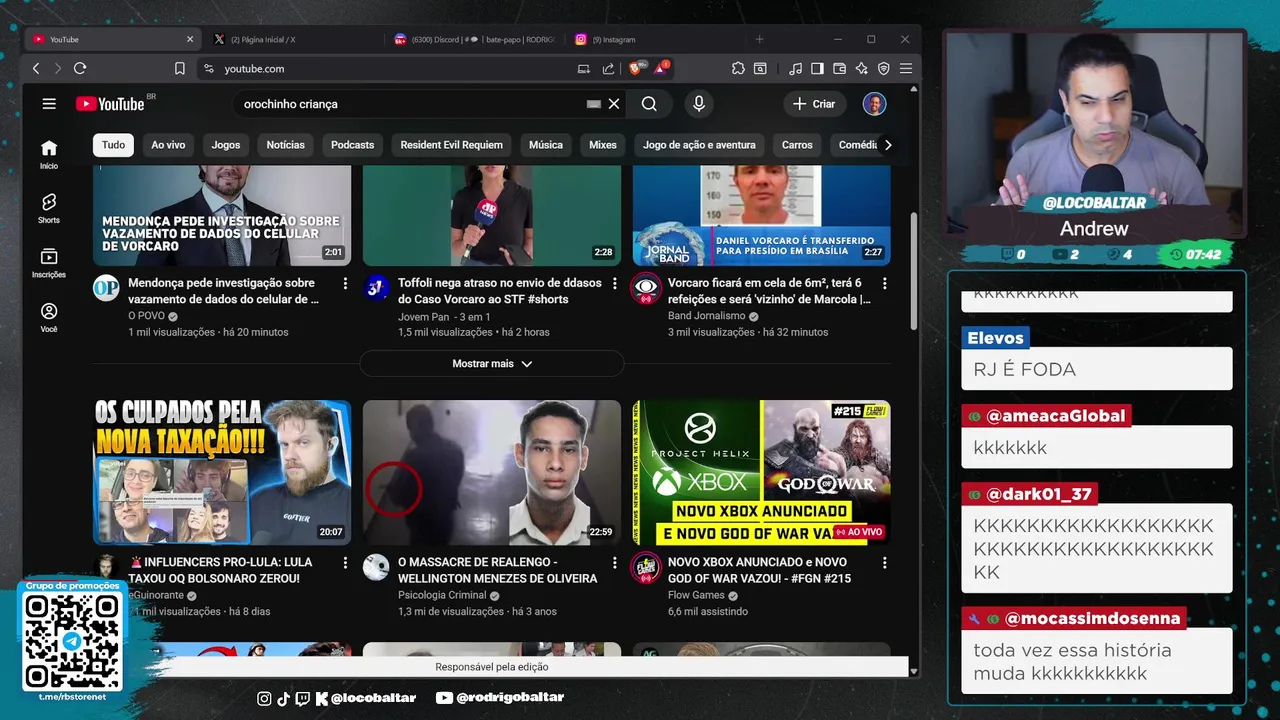Go forward with the browser forward arrow

pos(58,69)
